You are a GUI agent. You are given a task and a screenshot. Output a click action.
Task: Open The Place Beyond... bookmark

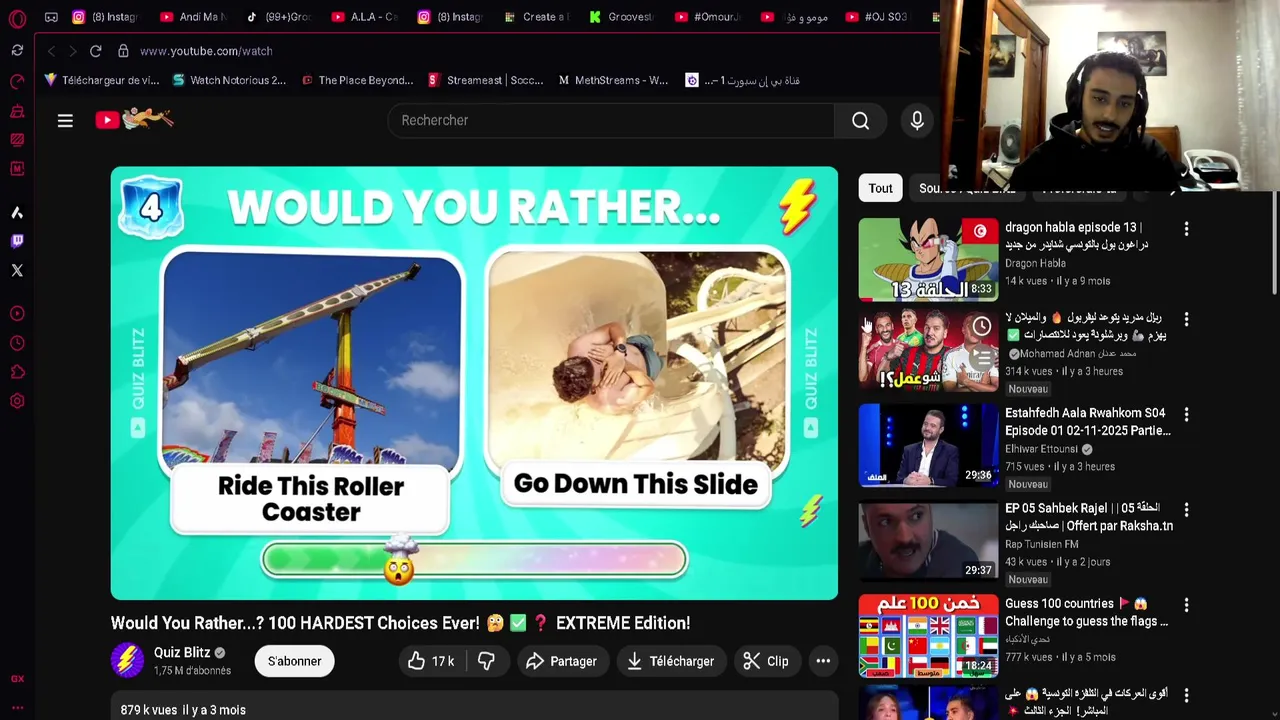pos(357,80)
